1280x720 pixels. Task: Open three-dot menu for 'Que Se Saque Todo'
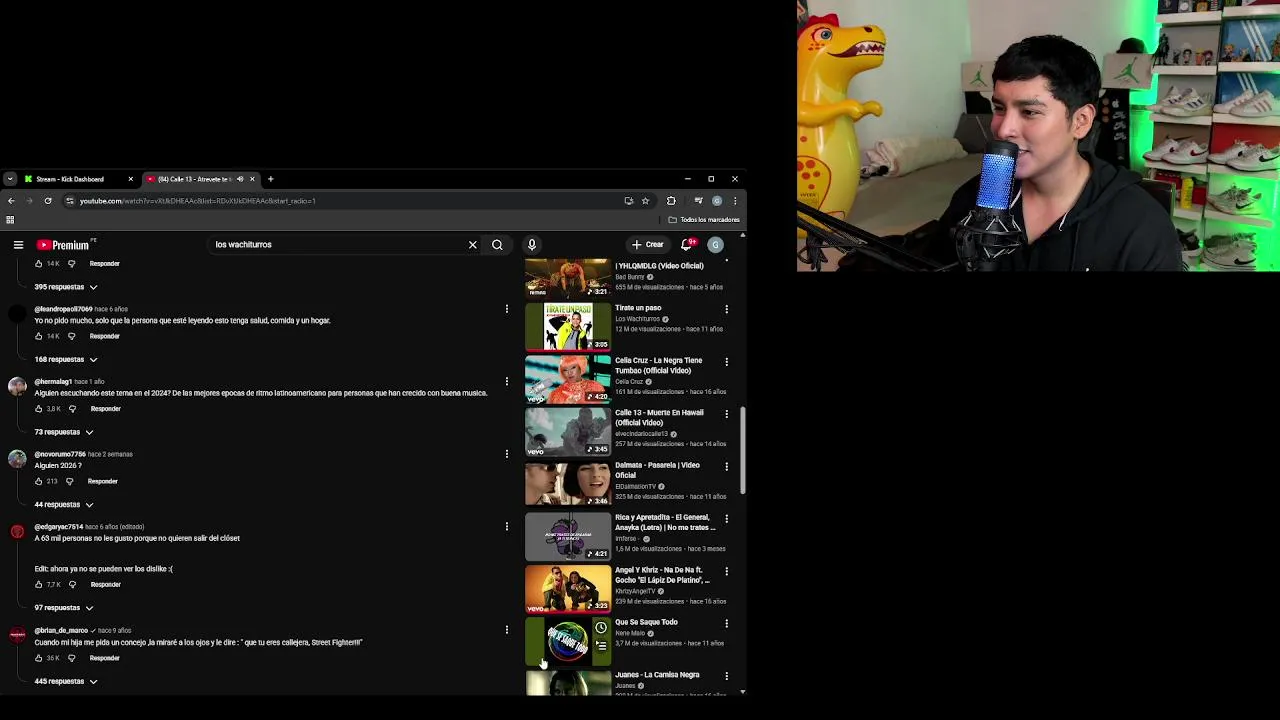tap(727, 623)
